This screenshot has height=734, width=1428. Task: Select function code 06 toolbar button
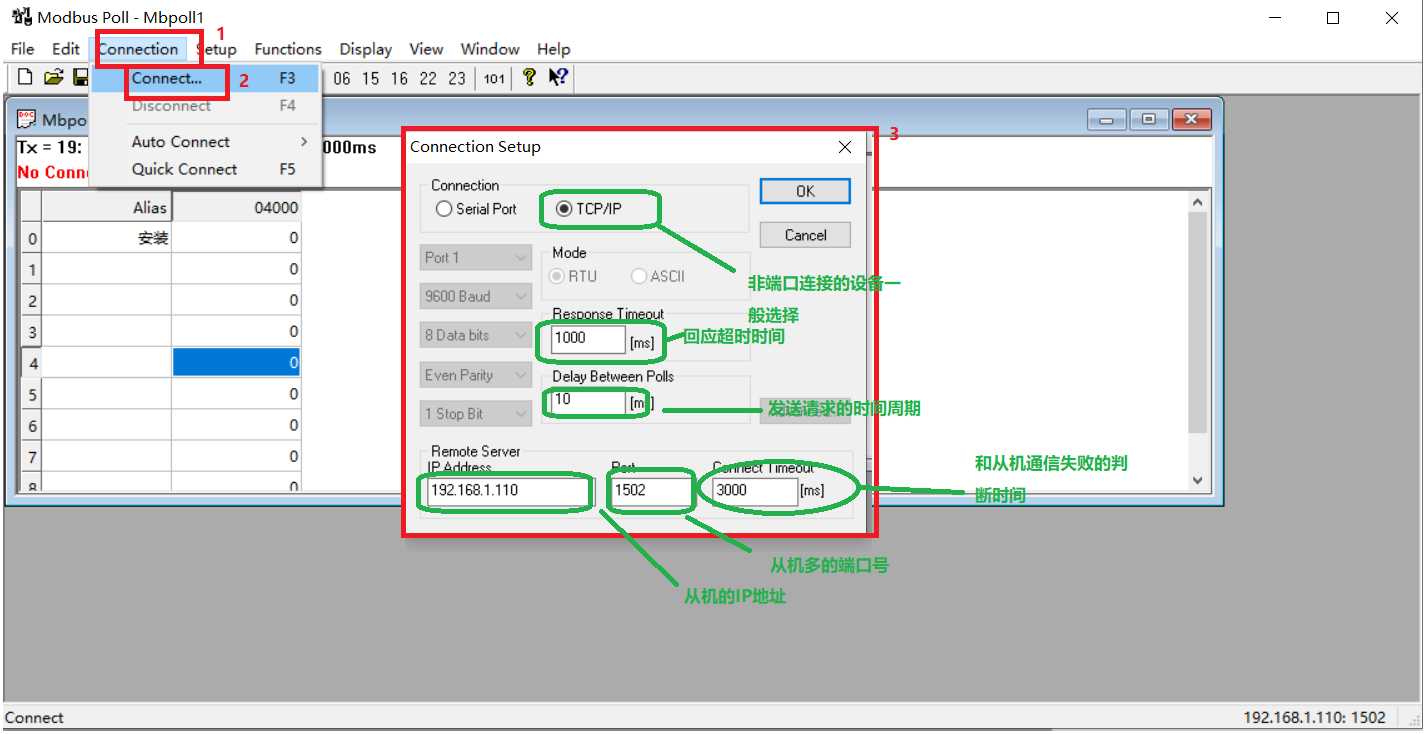342,78
